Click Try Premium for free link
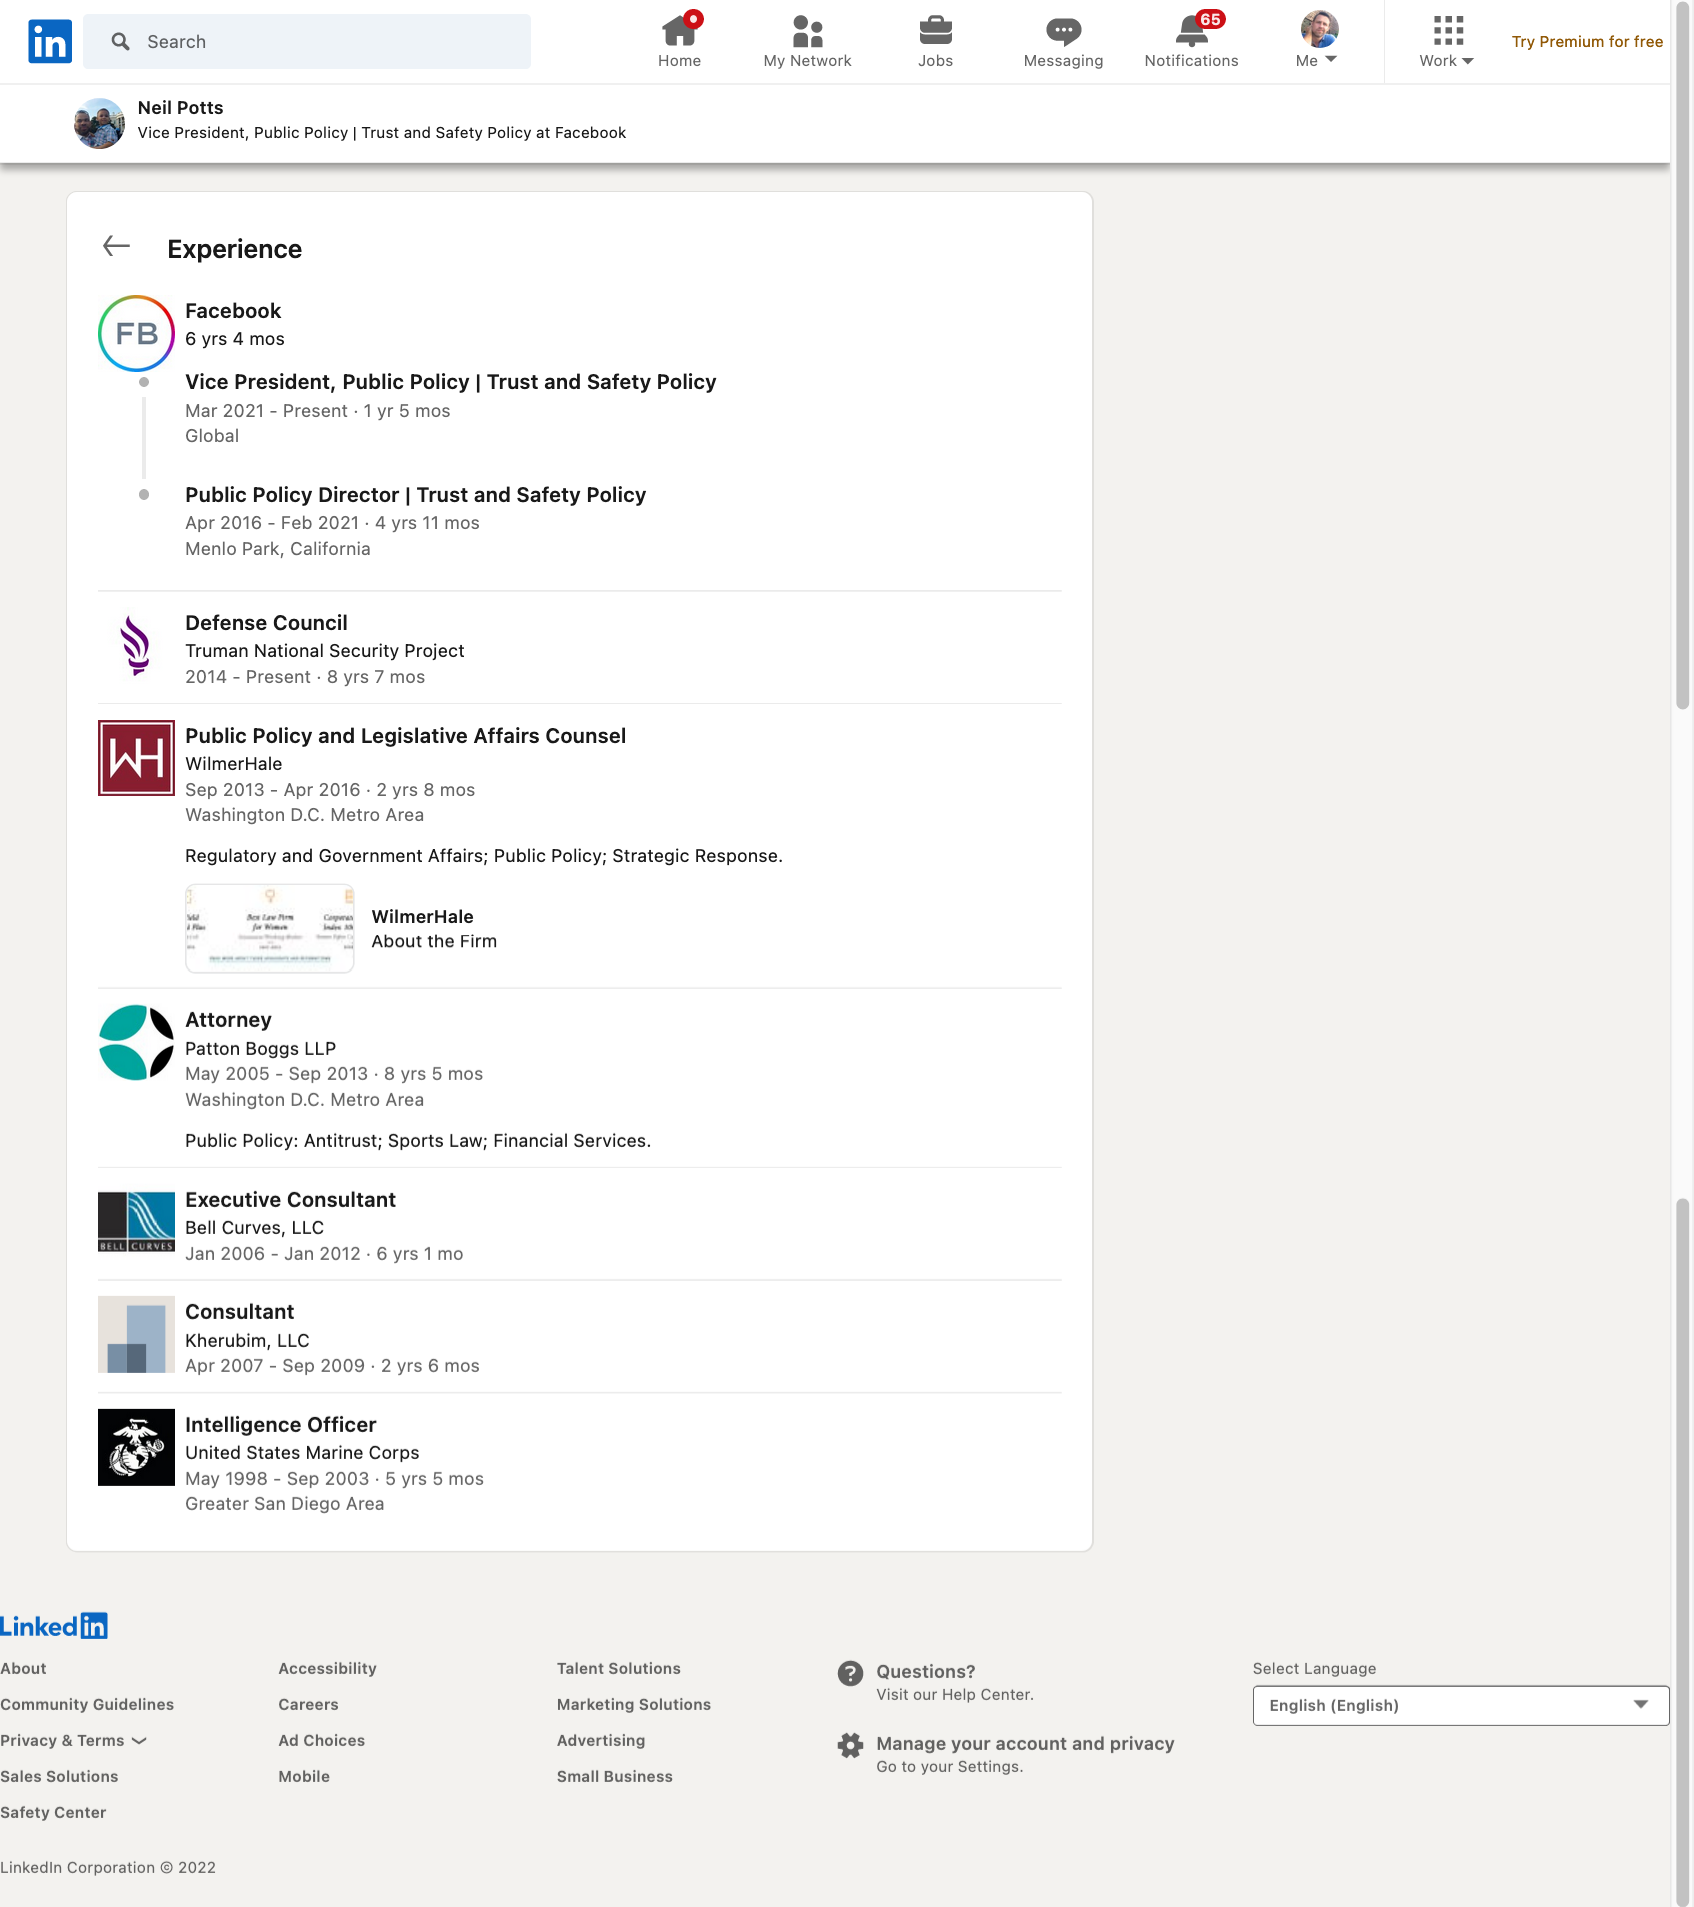Screen dimensions: 1694x1907 [1587, 41]
